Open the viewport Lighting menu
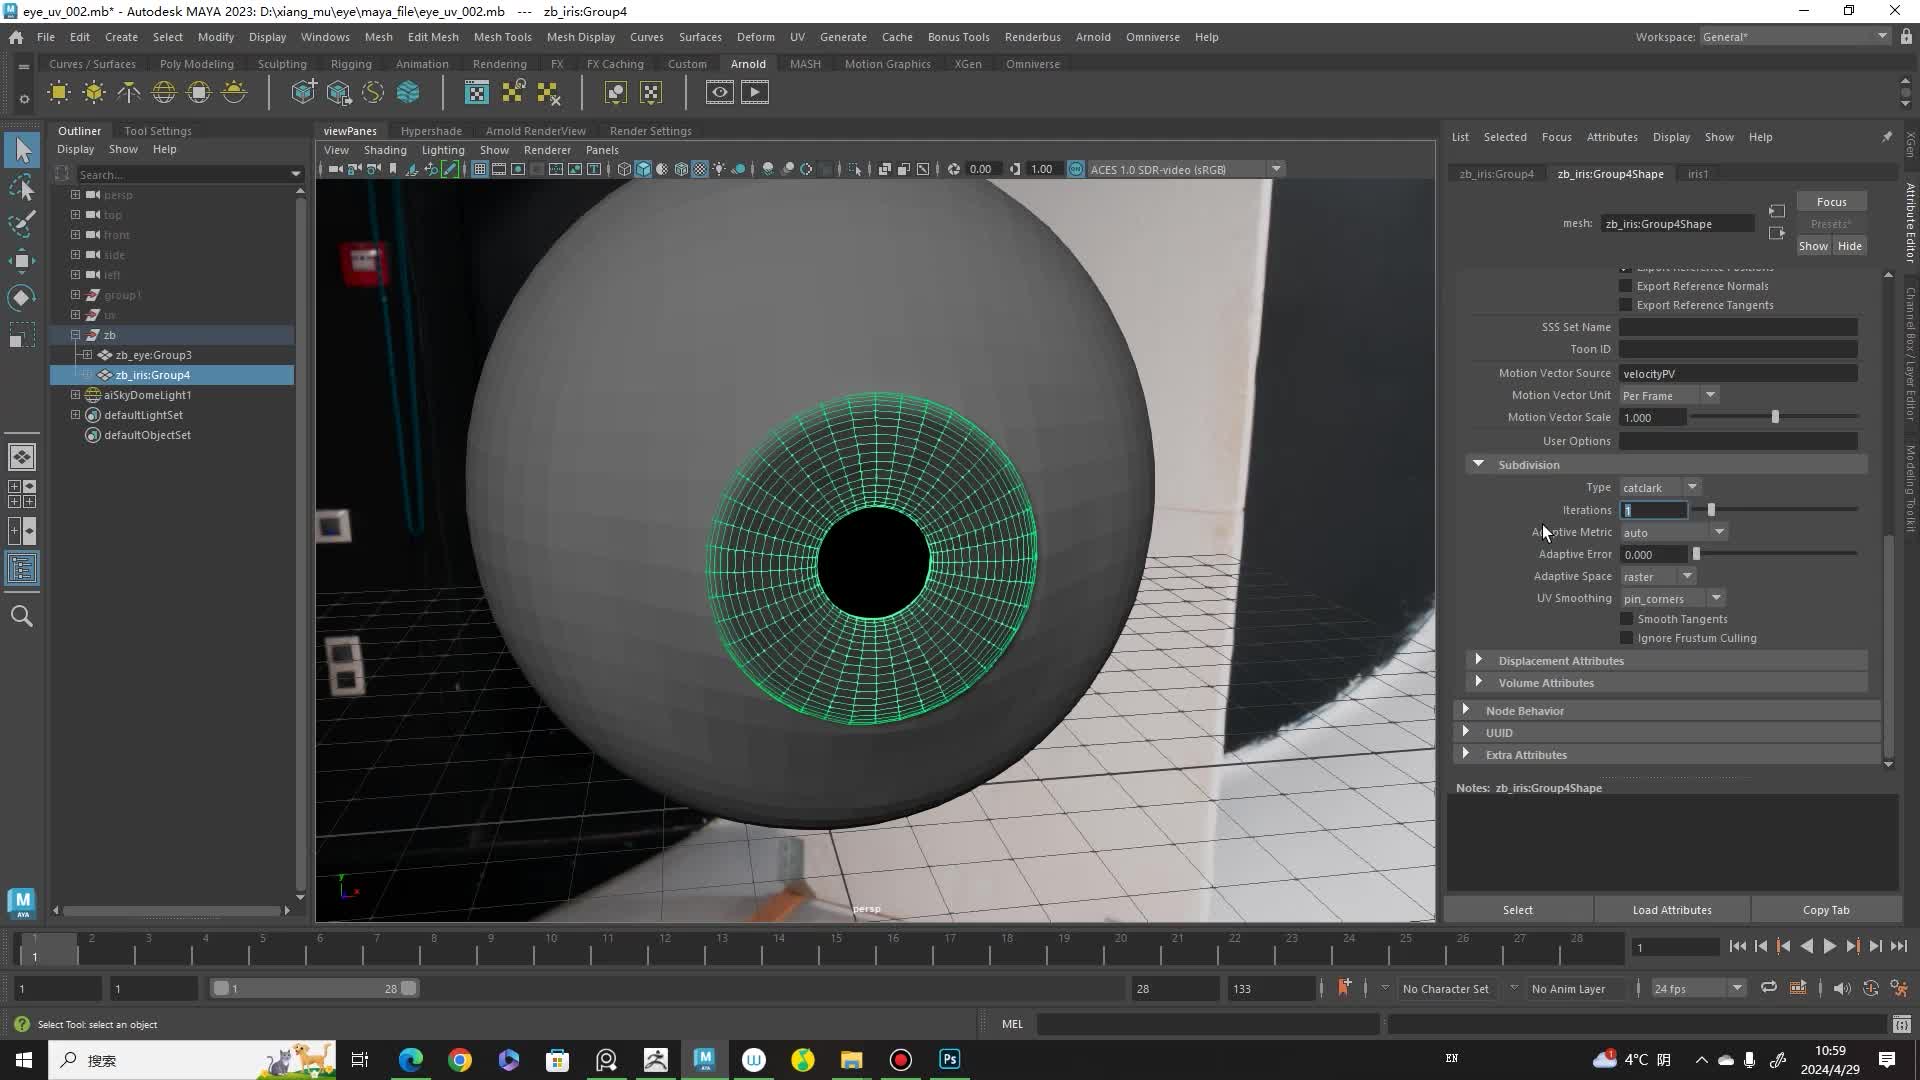Image resolution: width=1920 pixels, height=1080 pixels. click(443, 150)
